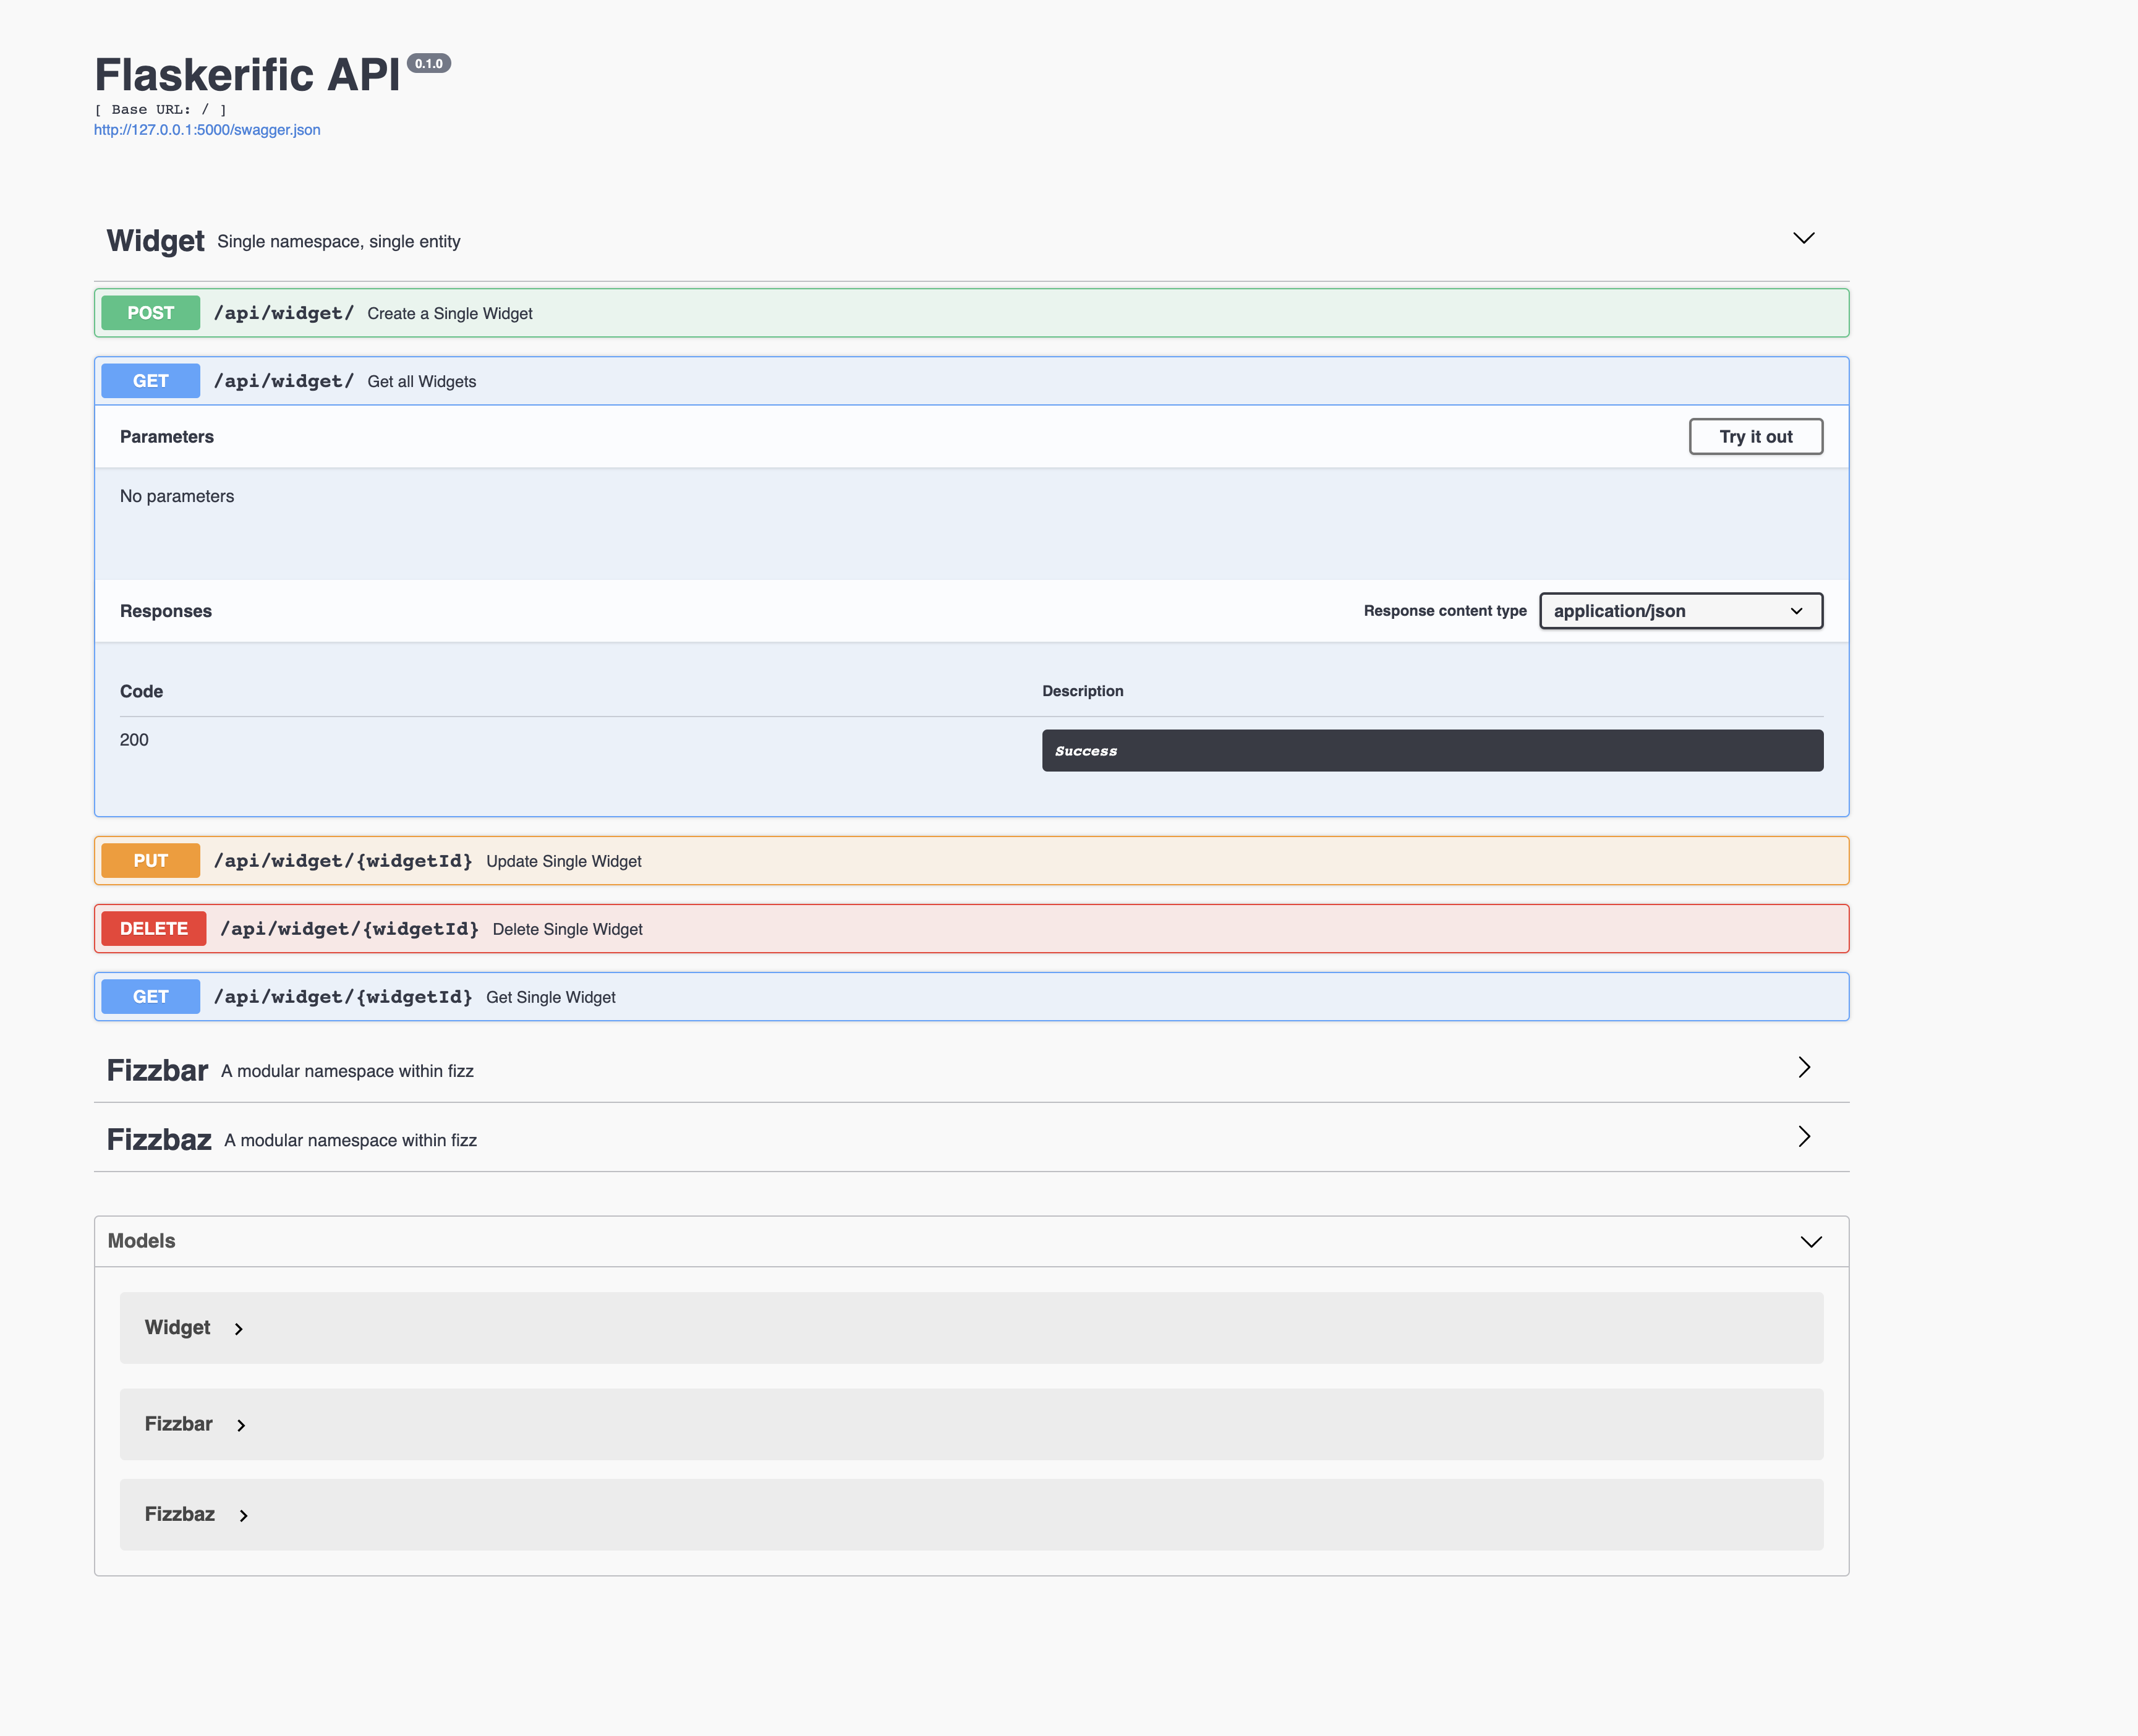This screenshot has height=1736, width=2138.
Task: Collapse the Widget section chevron
Action: [1803, 238]
